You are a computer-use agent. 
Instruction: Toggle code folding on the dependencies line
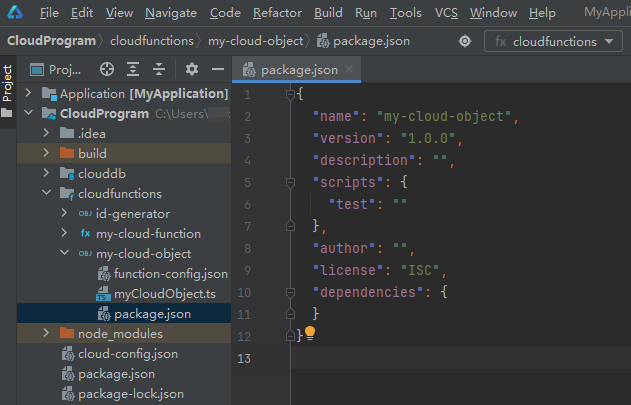(291, 292)
